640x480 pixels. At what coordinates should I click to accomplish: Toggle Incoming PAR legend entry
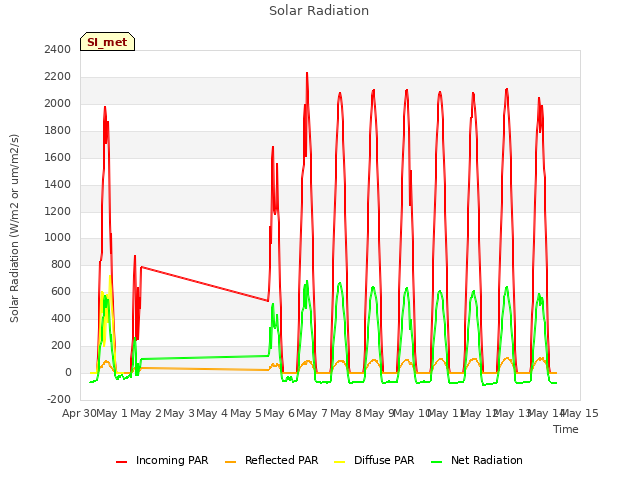(162, 460)
